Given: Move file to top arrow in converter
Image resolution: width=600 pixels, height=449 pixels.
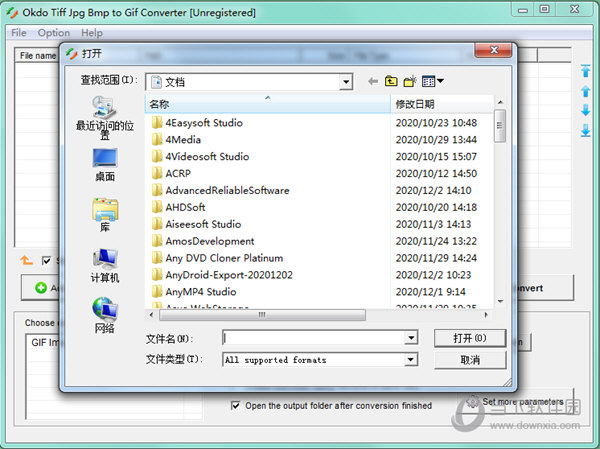Looking at the screenshot, I should click(585, 71).
